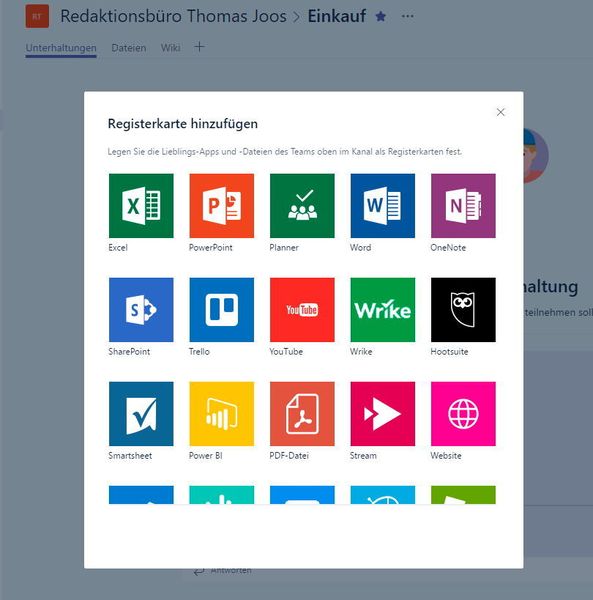Image resolution: width=593 pixels, height=600 pixels.
Task: Open the more options ellipsis for Einkauf
Action: (x=407, y=16)
